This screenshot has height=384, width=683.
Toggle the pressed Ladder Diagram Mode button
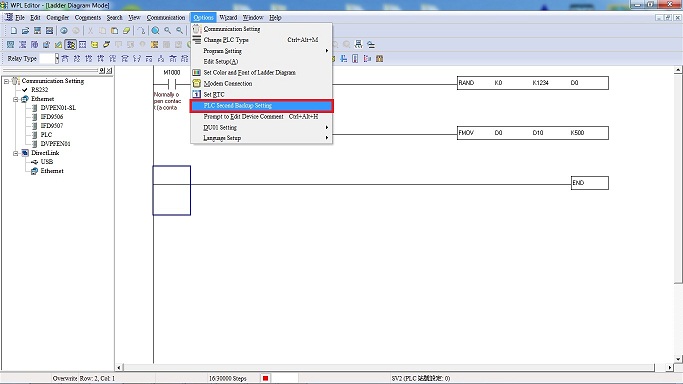pos(71,44)
